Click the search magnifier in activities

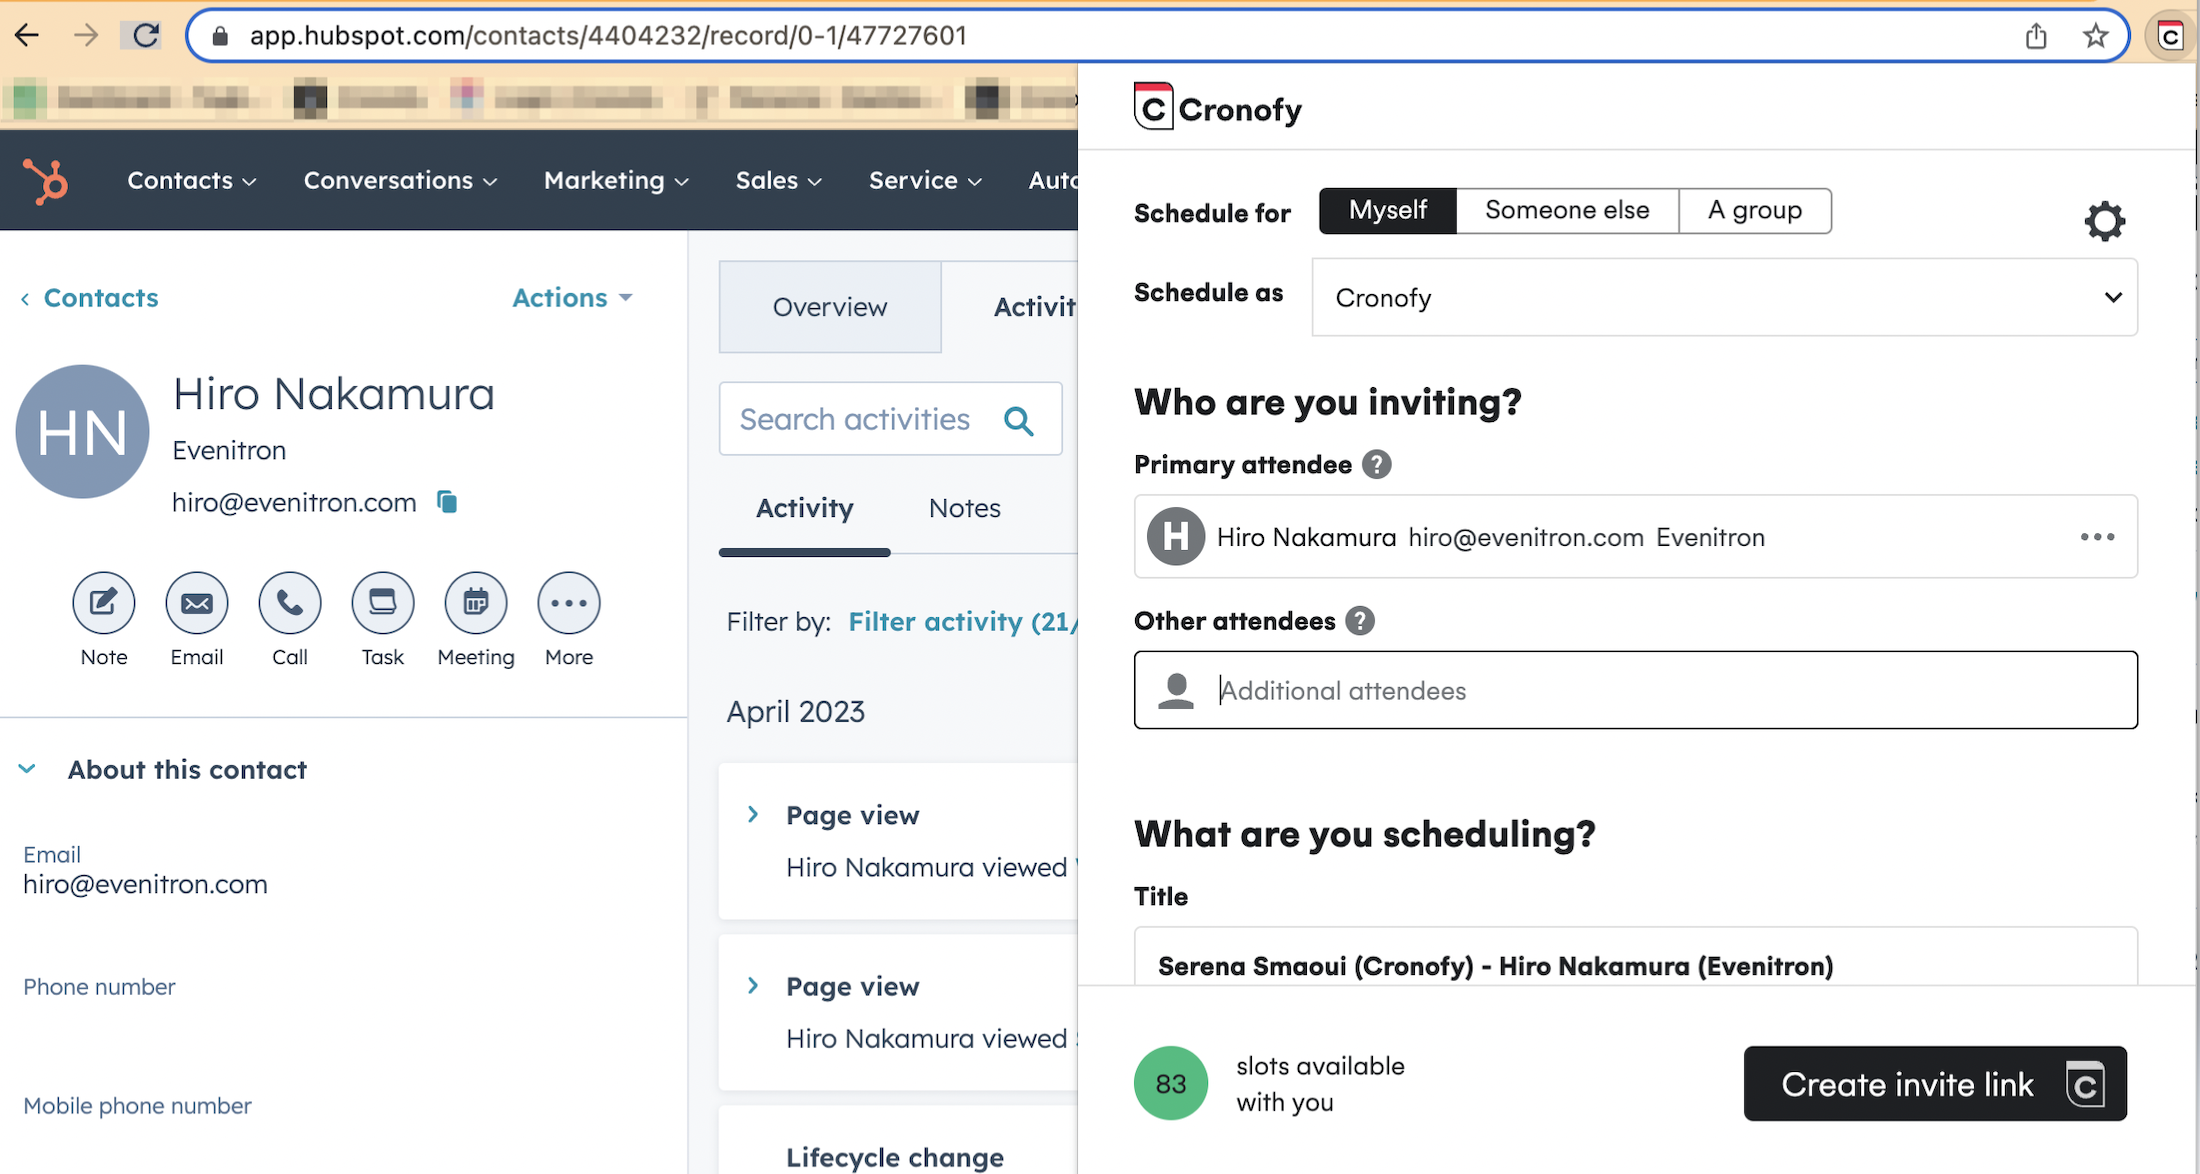pos(1019,420)
